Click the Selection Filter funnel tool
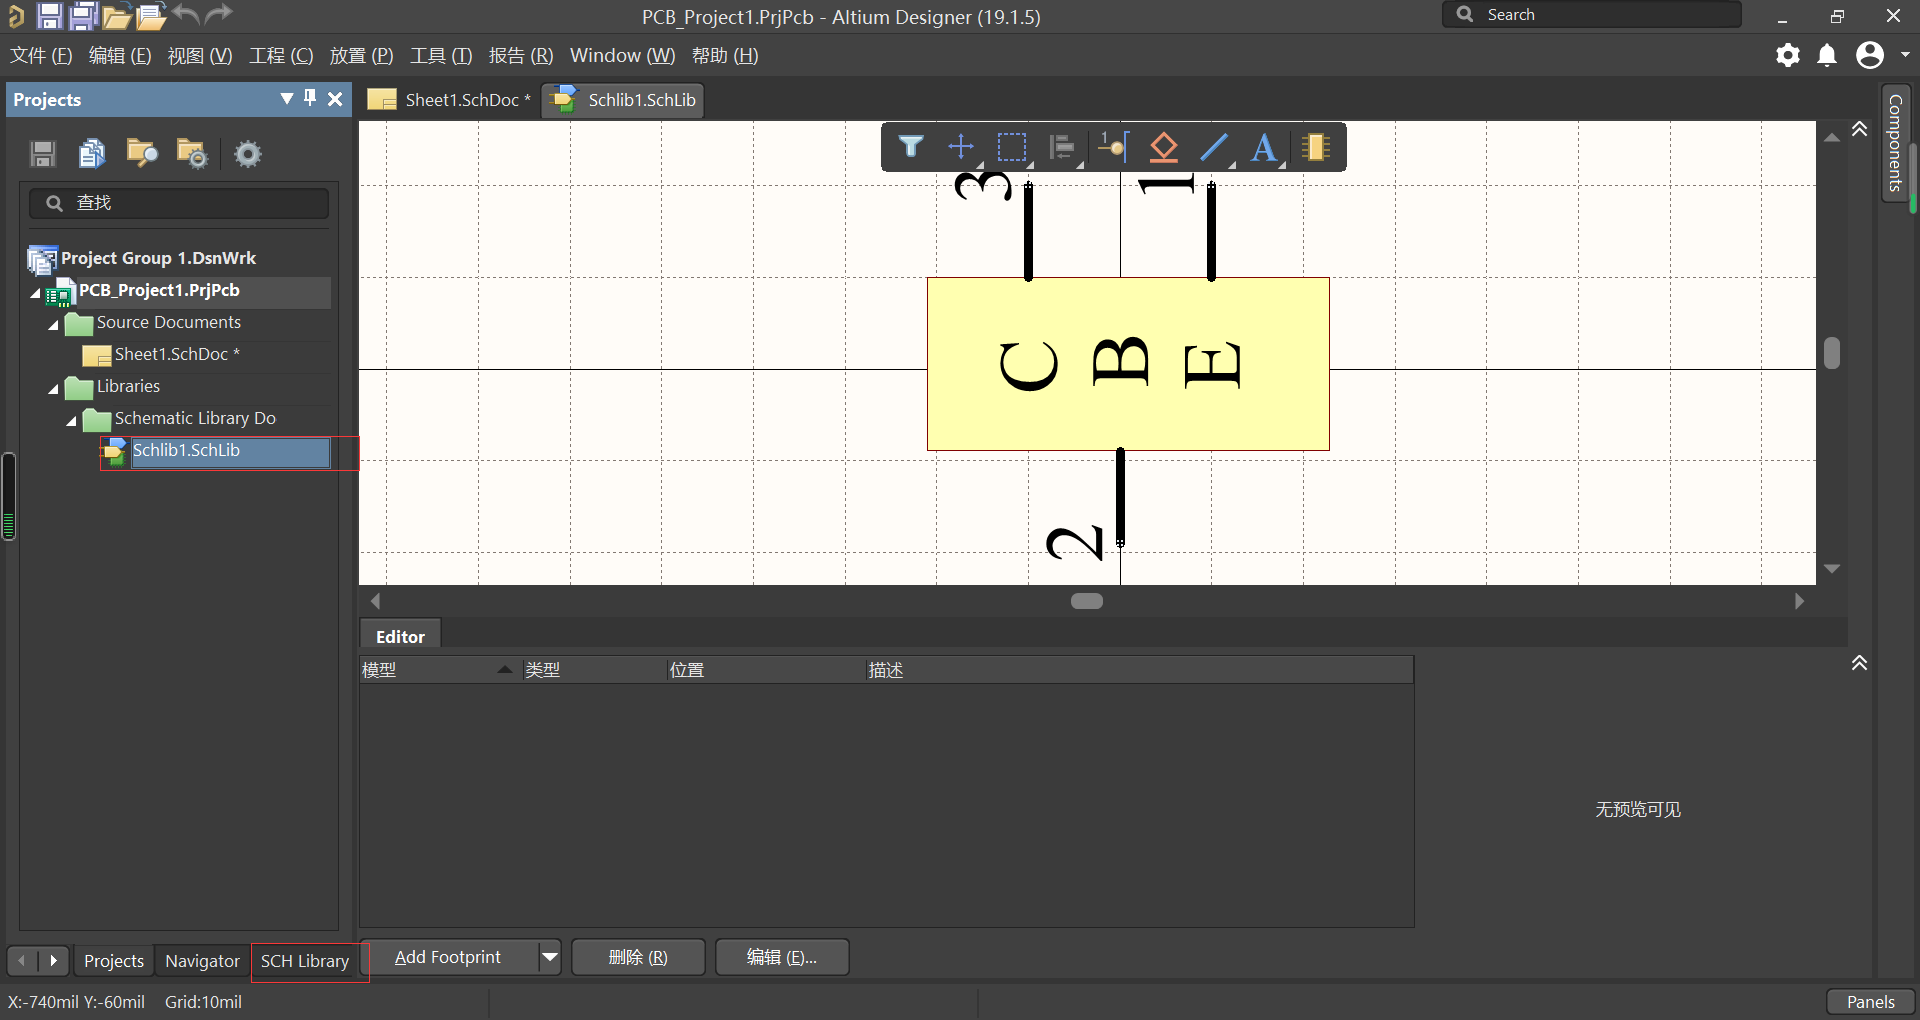The width and height of the screenshot is (1920, 1020). coord(911,147)
